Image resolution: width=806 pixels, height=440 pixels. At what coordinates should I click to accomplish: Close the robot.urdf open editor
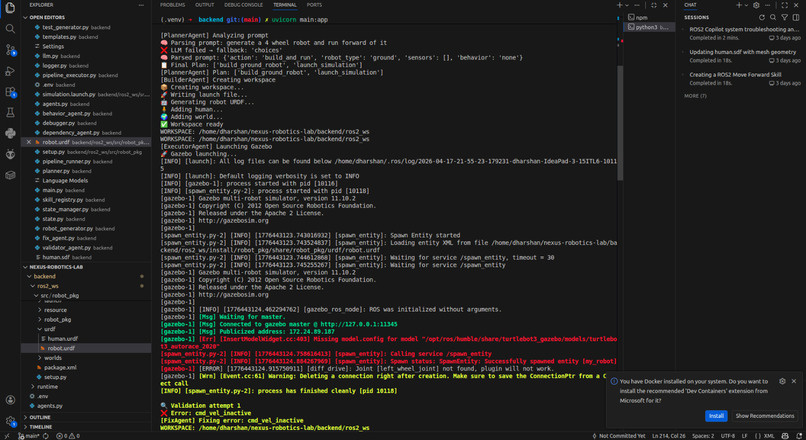(x=29, y=142)
